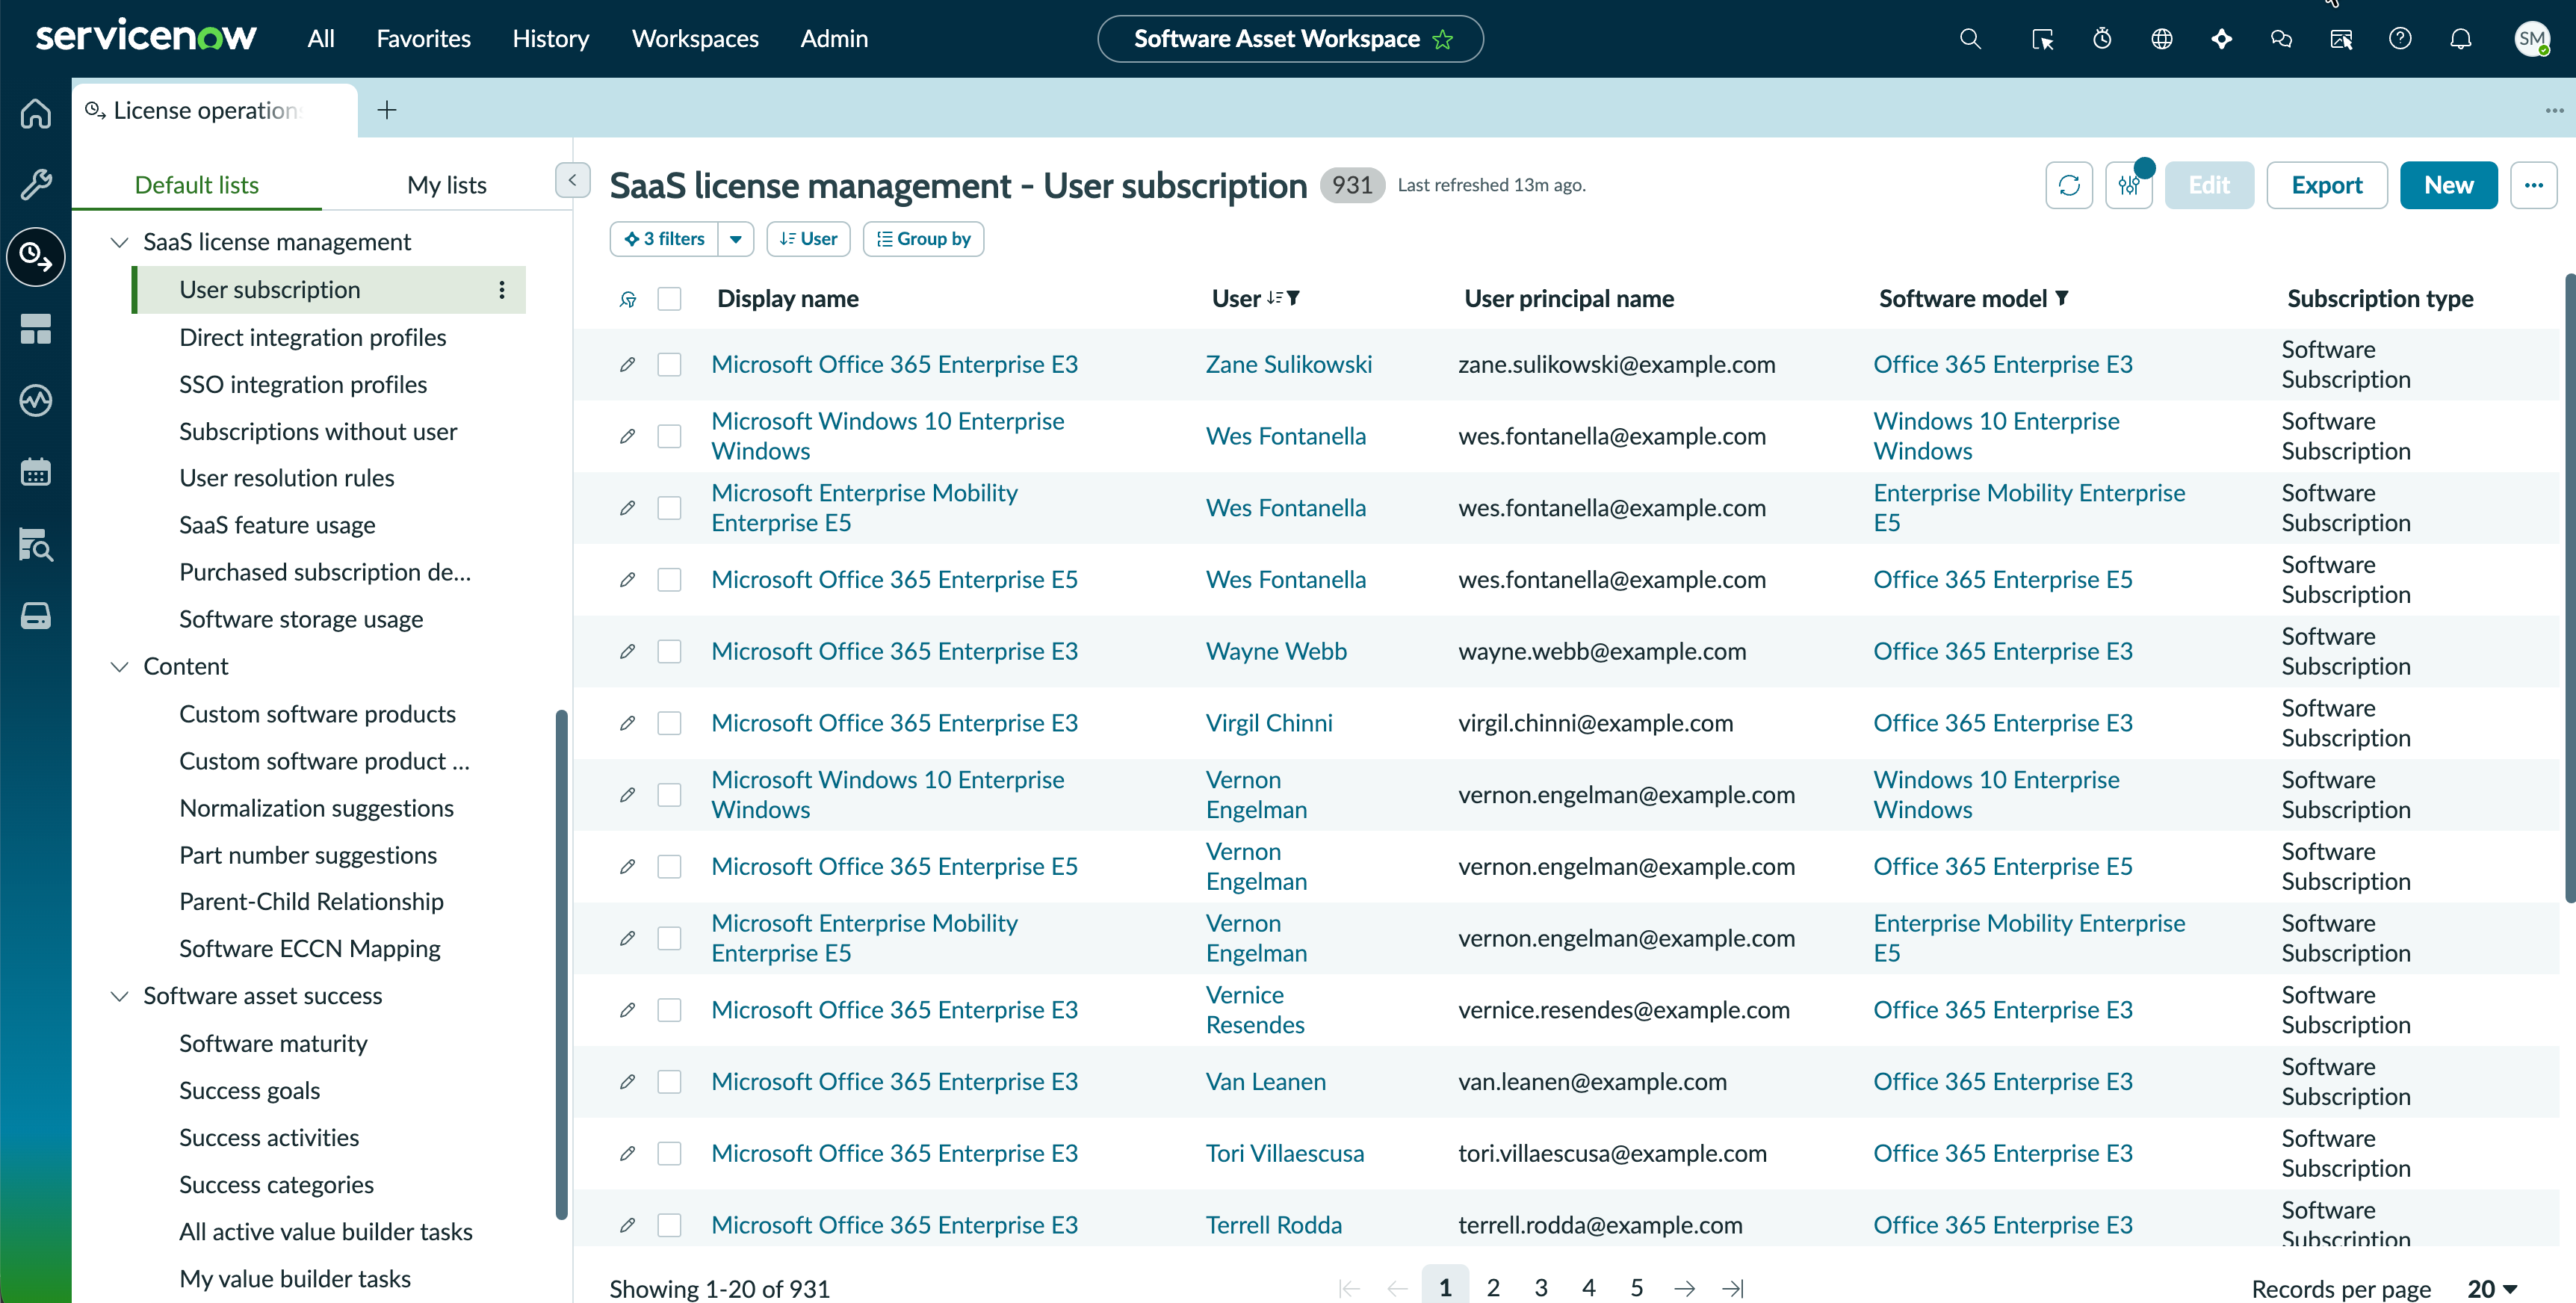
Task: Collapse the Content section
Action: click(x=119, y=666)
